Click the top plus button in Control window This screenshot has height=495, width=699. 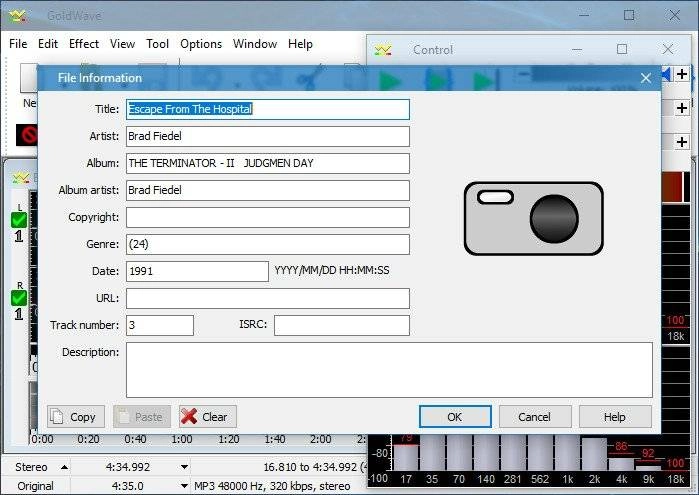coord(682,74)
